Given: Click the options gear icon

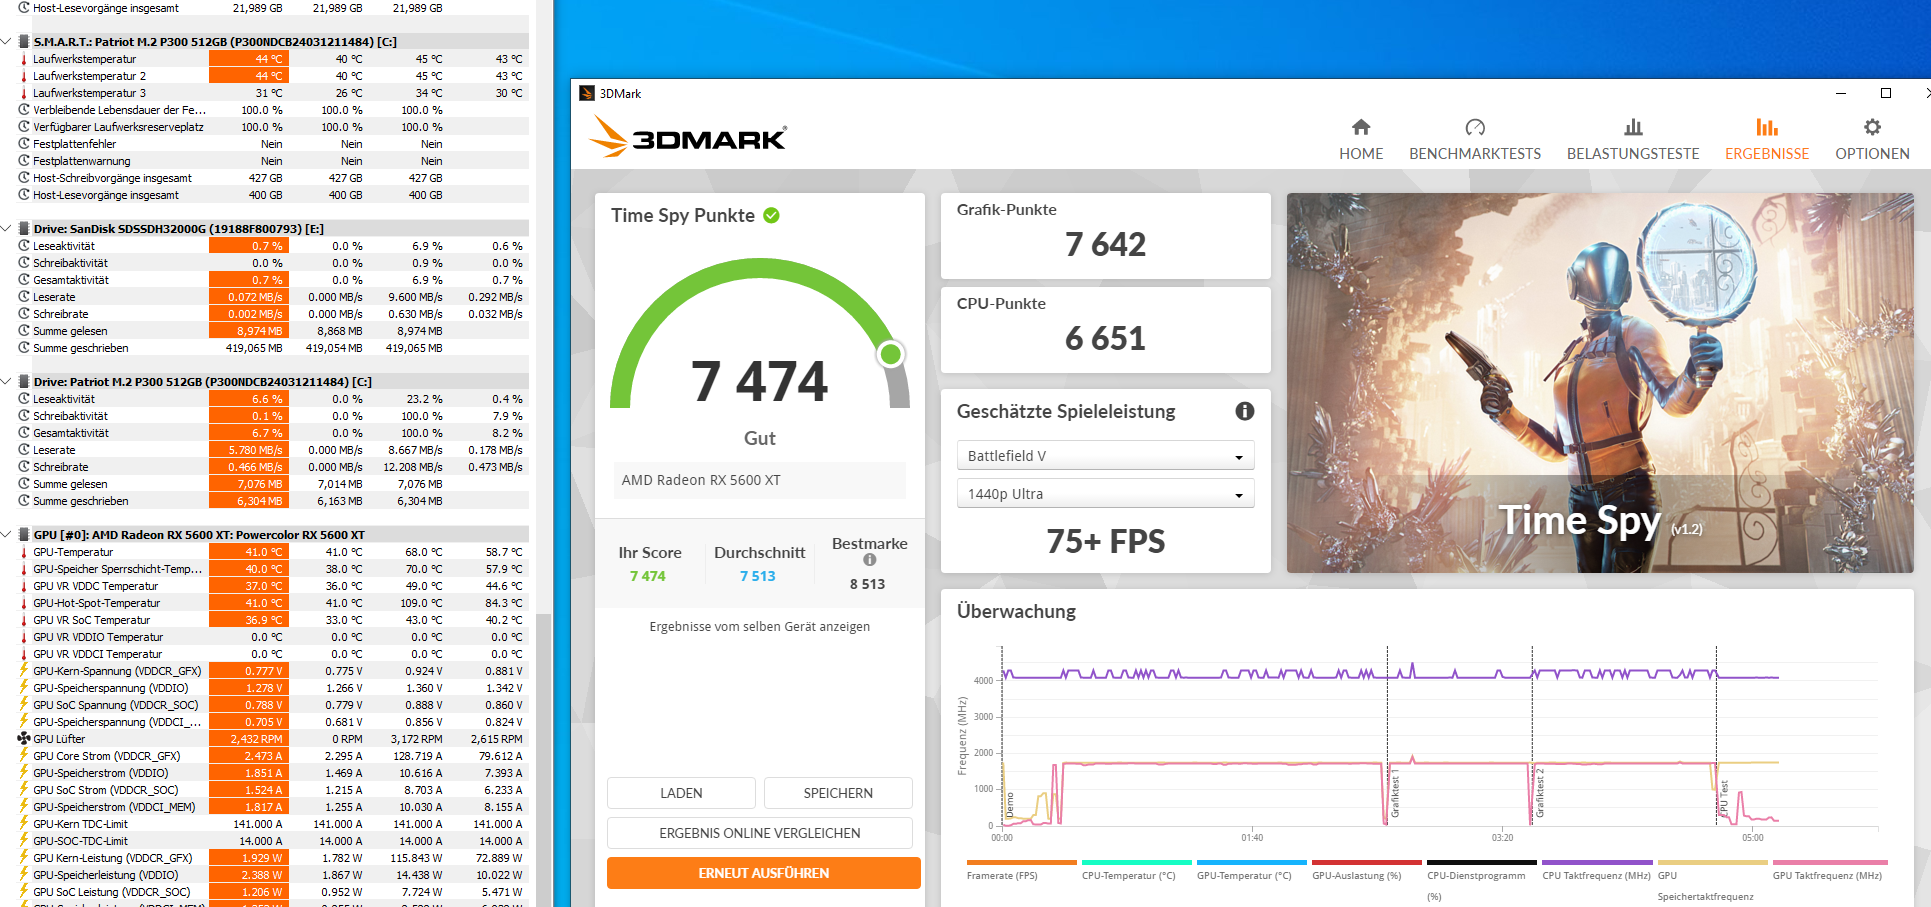Looking at the screenshot, I should (x=1872, y=127).
